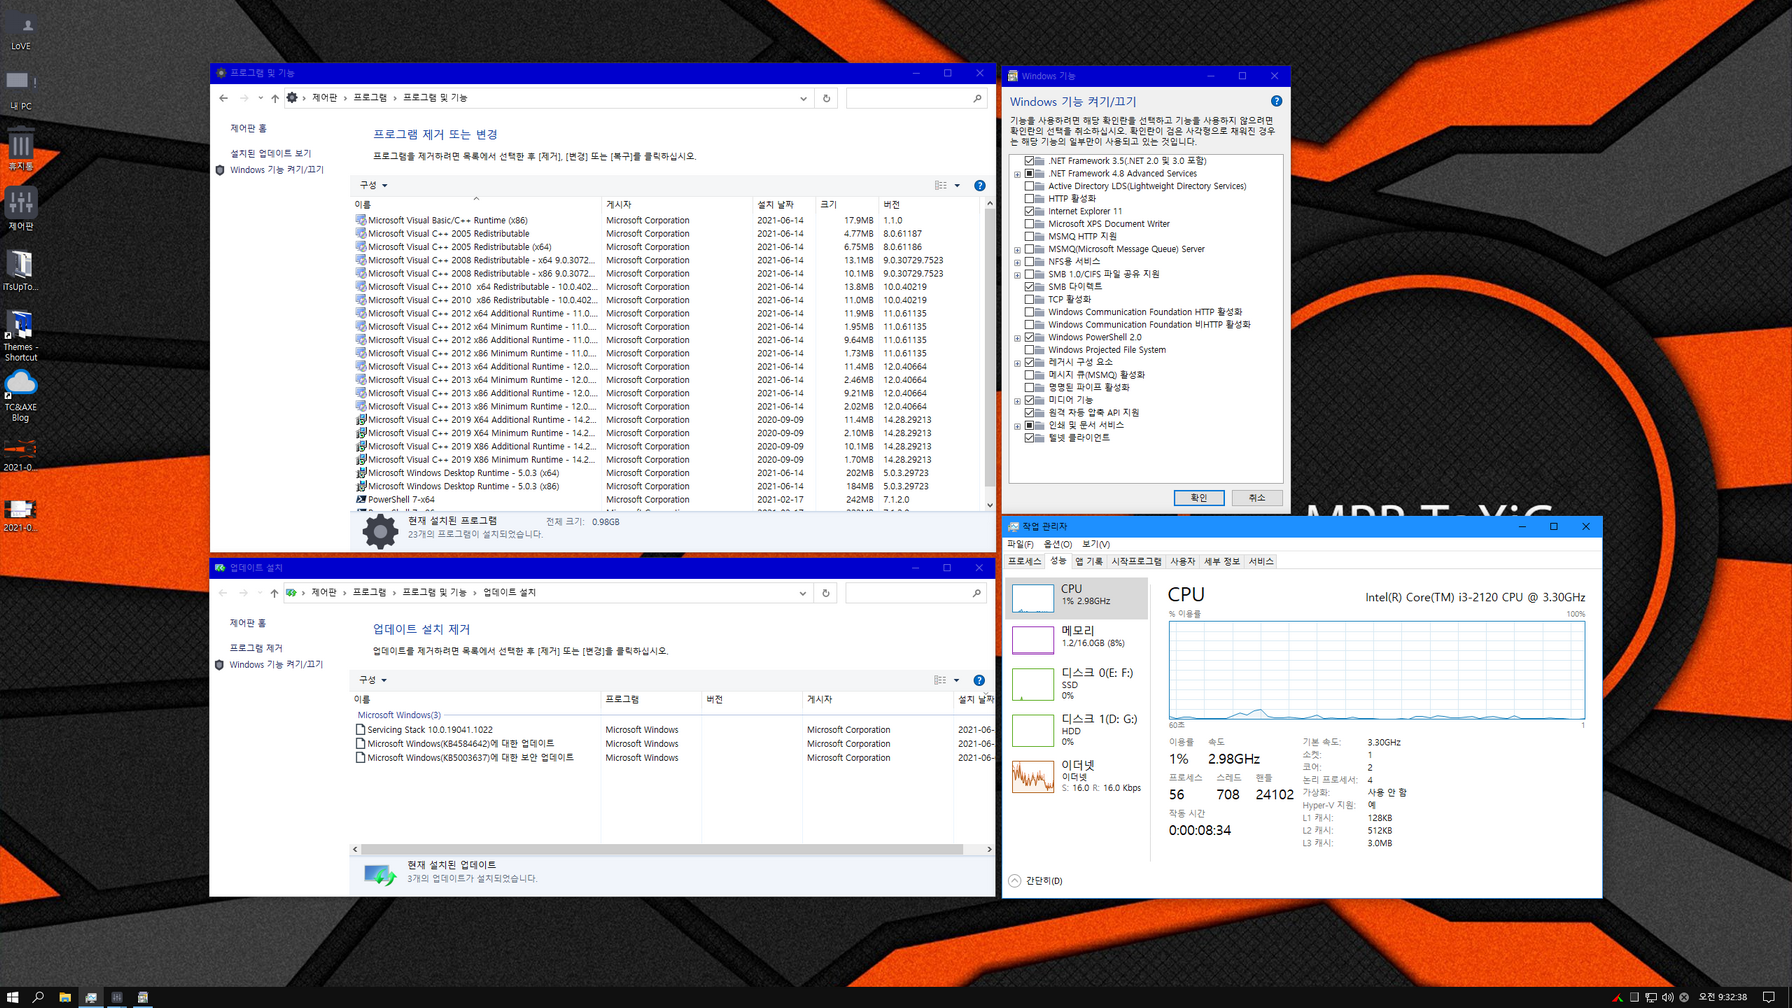Switch to 시작프로그램 tab
This screenshot has height=1008, width=1792.
point(1137,562)
